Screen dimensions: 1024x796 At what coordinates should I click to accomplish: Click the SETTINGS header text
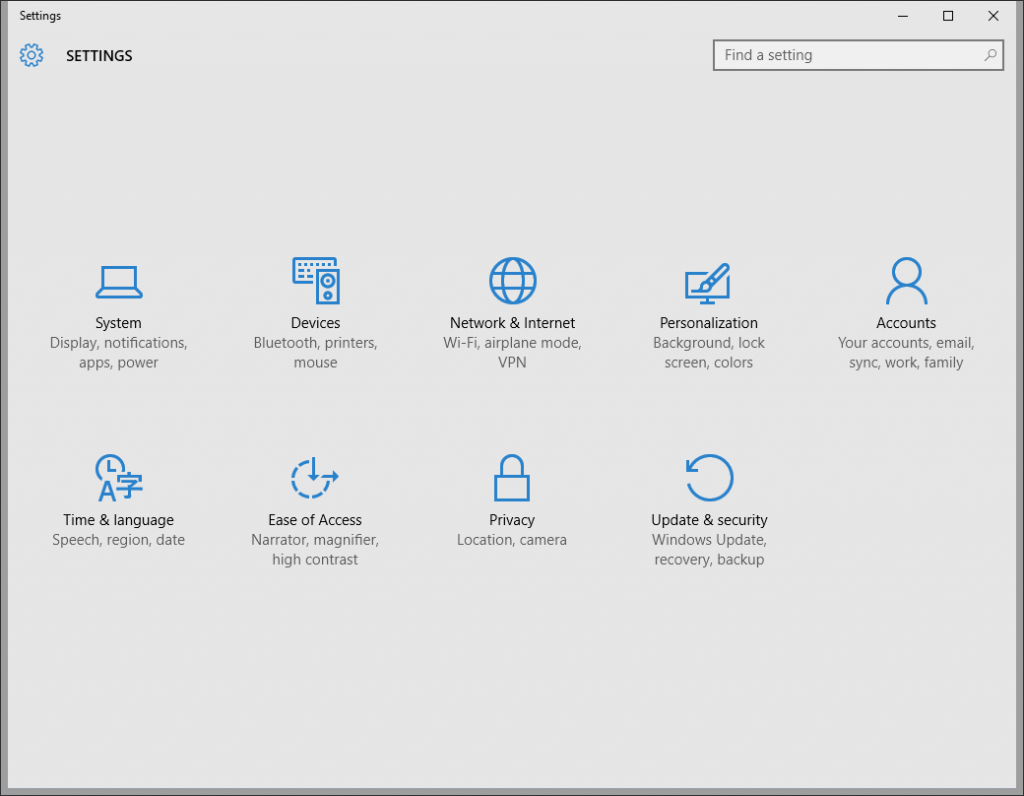[98, 55]
